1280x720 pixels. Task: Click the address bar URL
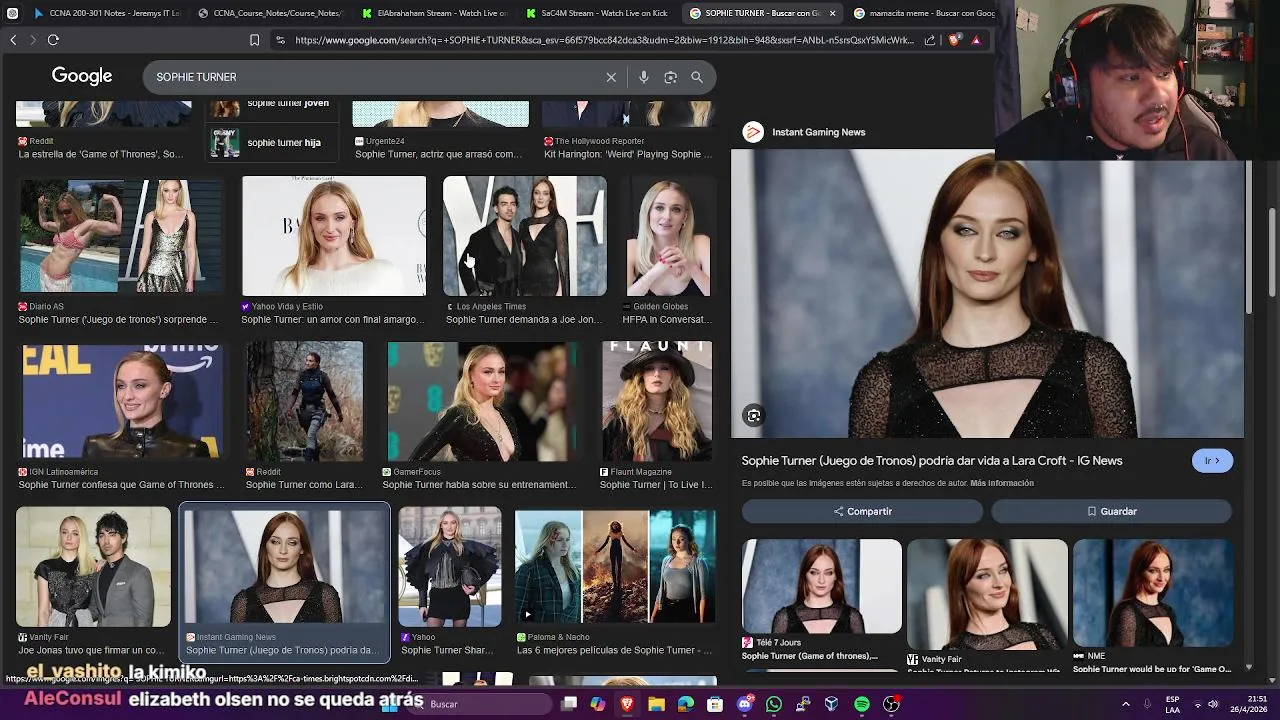604,40
